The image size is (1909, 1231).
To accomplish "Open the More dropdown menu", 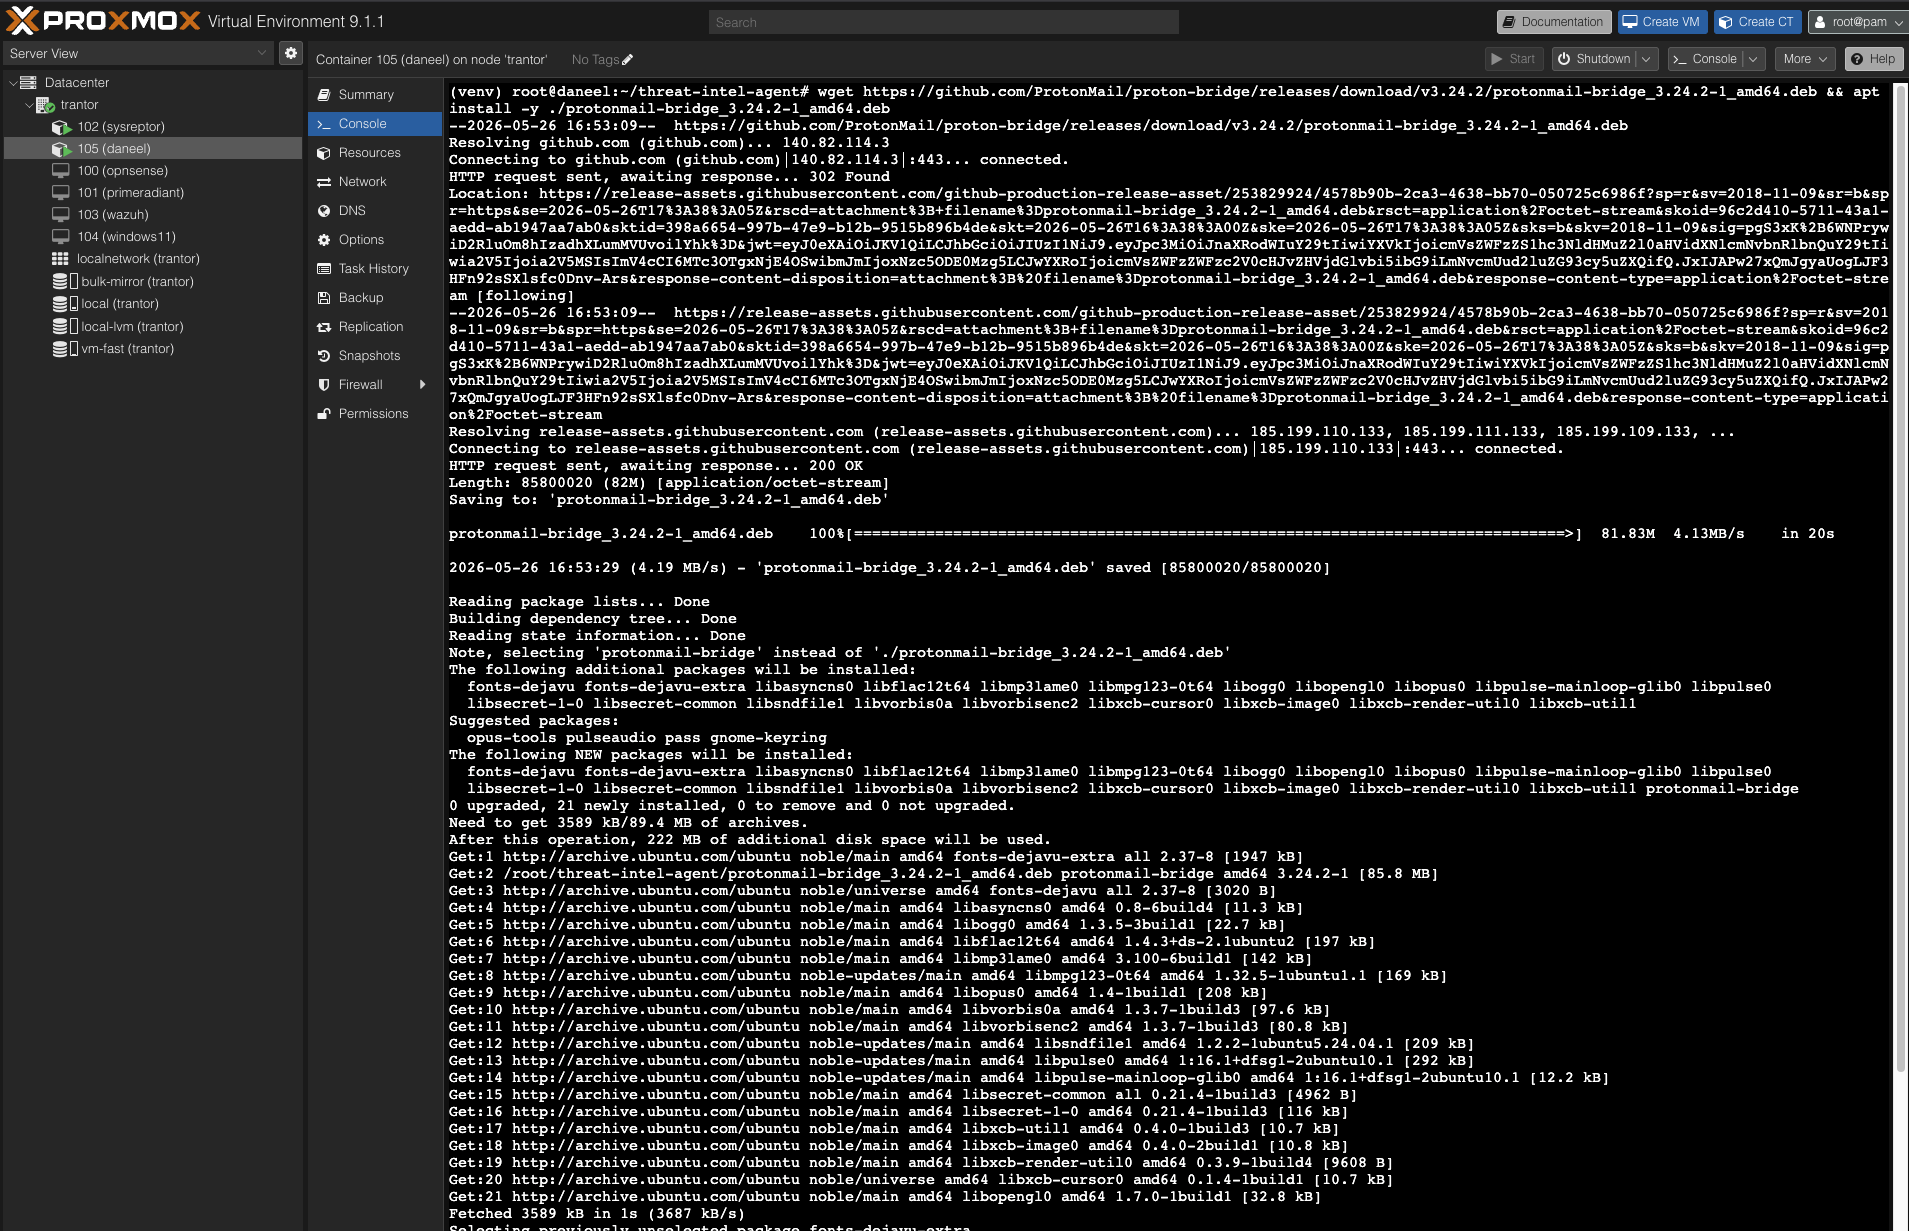I will [x=1805, y=59].
